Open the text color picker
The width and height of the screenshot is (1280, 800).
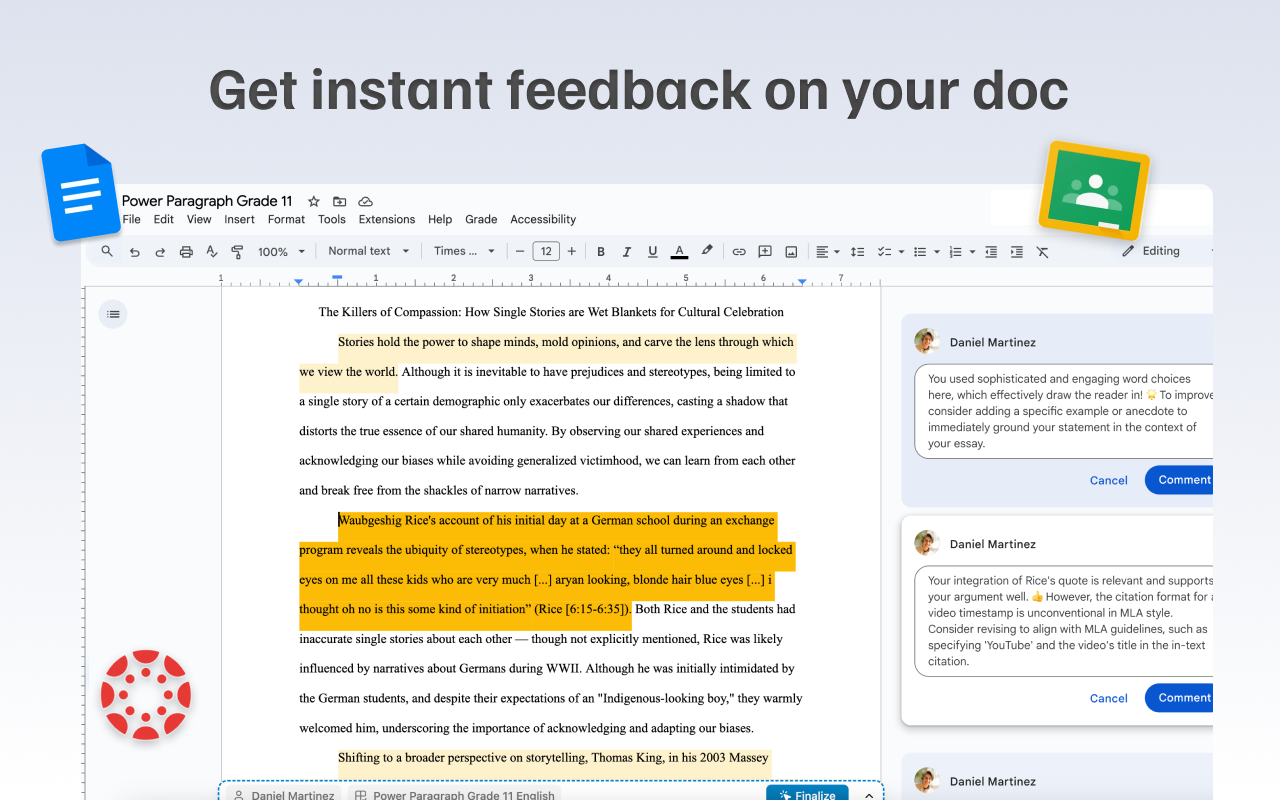coord(679,251)
